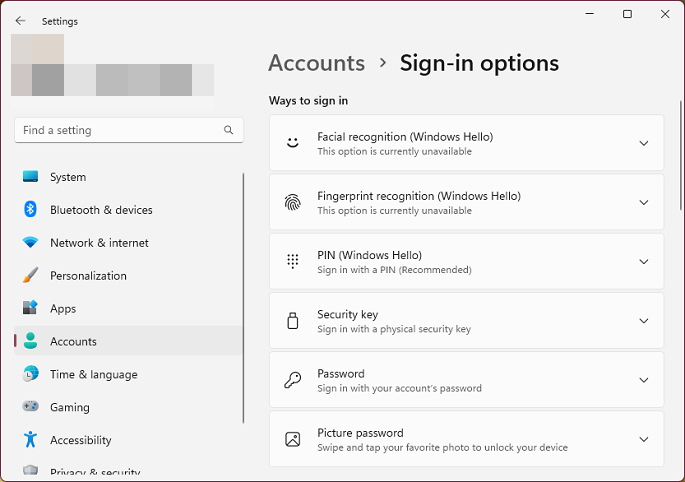The height and width of the screenshot is (482, 685).
Task: Click the fingerprint icon
Action: click(x=293, y=202)
